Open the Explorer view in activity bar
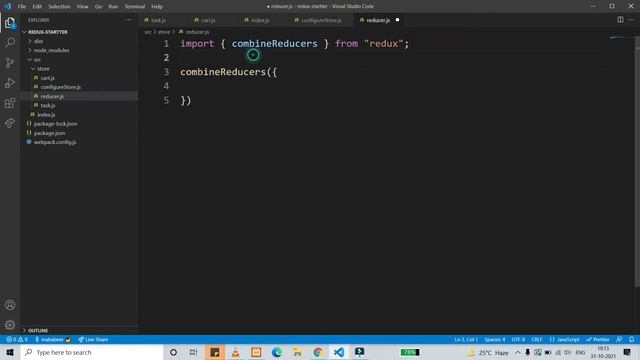This screenshot has height=360, width=640. coord(10,23)
